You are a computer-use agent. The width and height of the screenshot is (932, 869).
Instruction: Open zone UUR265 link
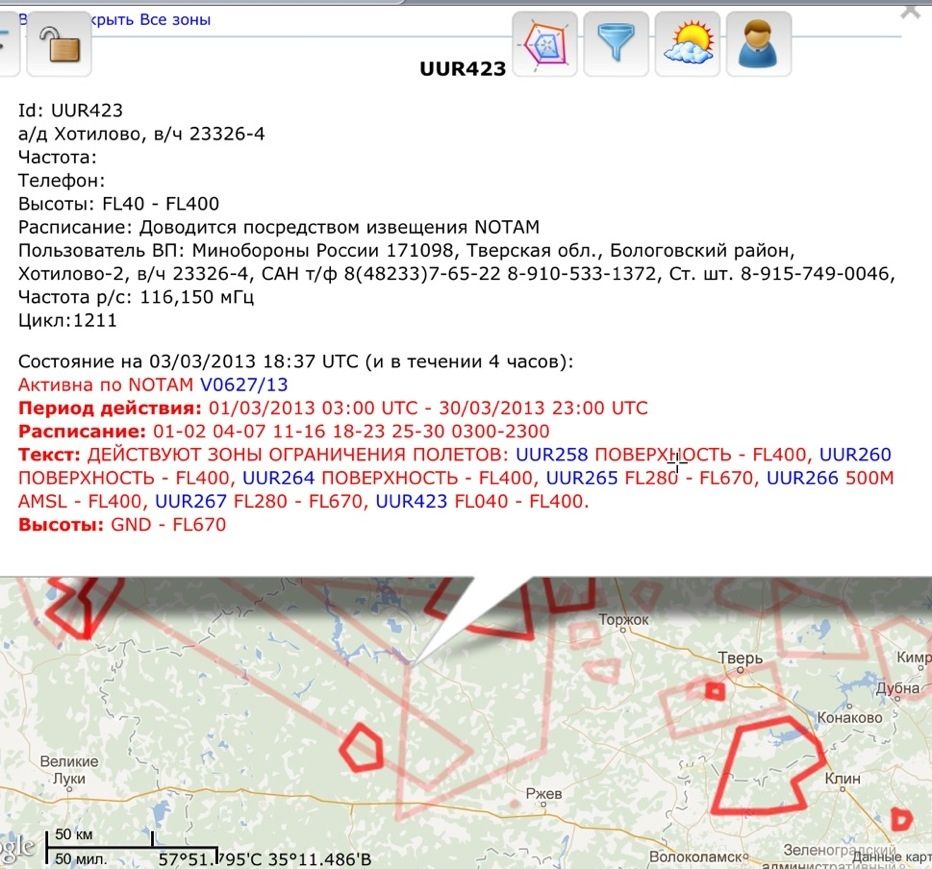pos(582,478)
